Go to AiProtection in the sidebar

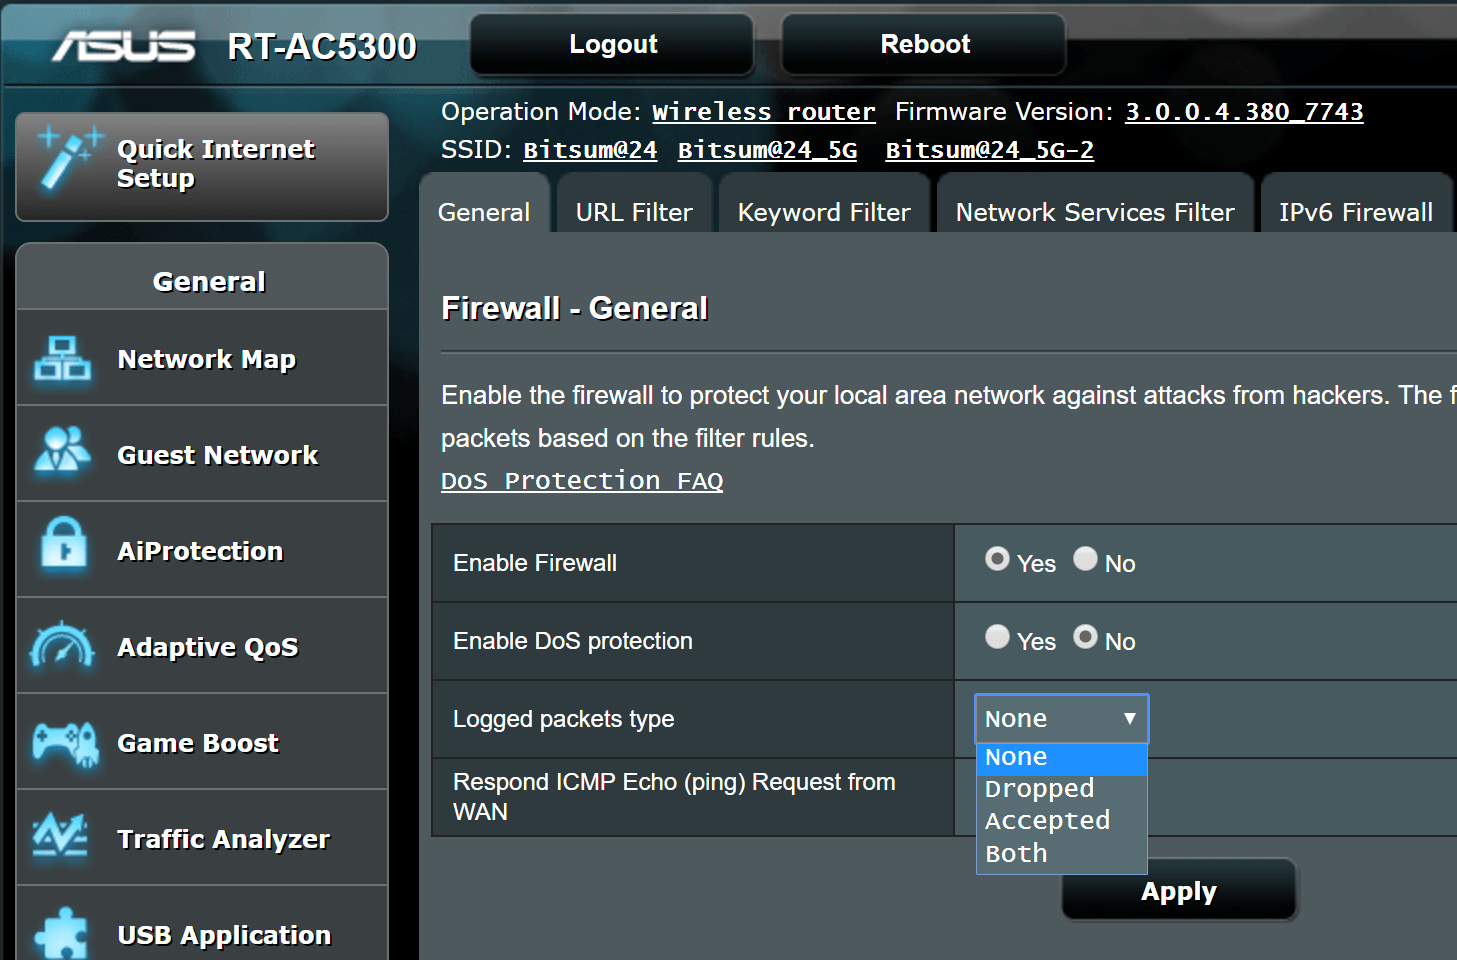(x=202, y=550)
